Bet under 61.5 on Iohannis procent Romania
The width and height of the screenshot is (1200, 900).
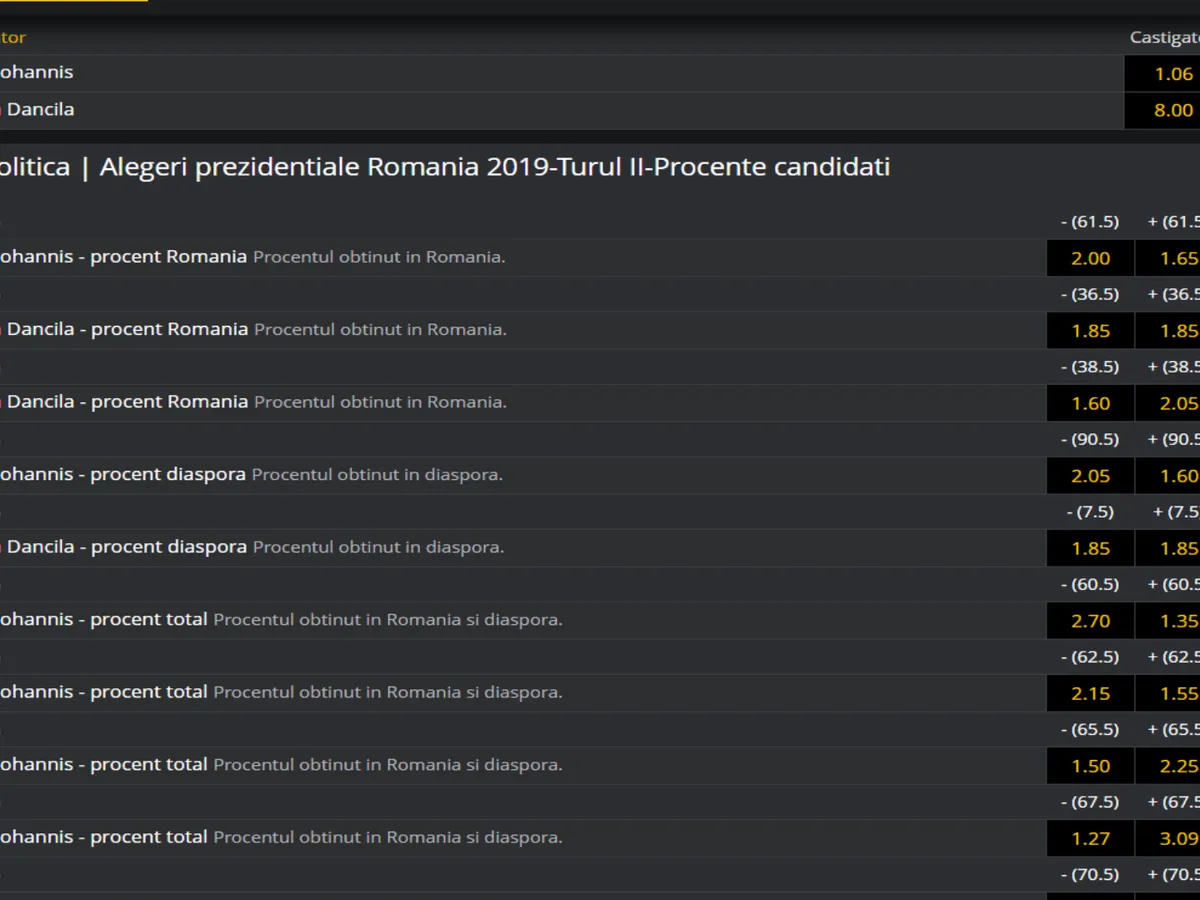1090,258
